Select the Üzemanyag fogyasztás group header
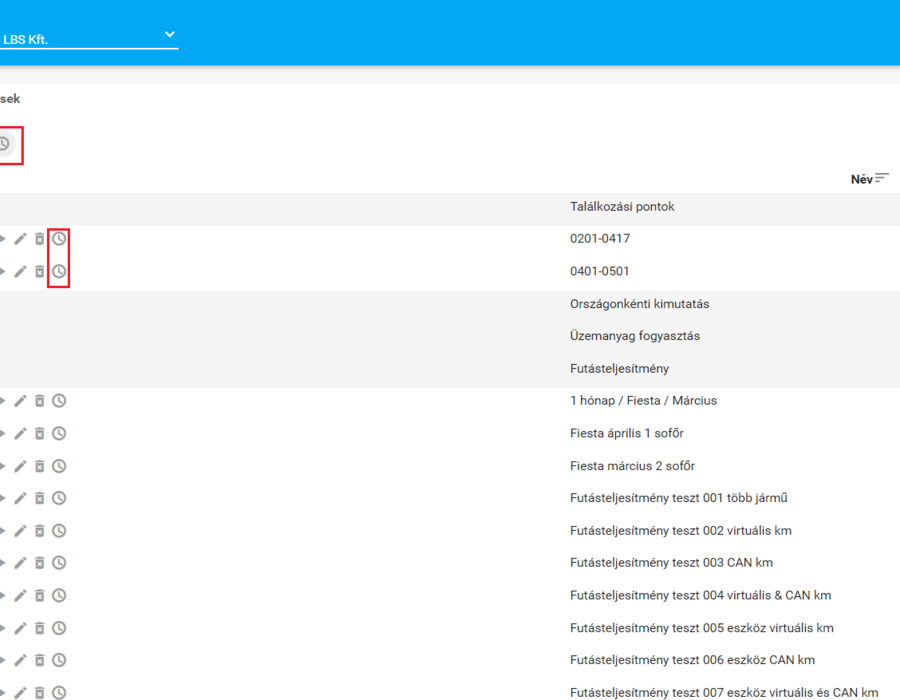The height and width of the screenshot is (700, 900). [x=635, y=336]
